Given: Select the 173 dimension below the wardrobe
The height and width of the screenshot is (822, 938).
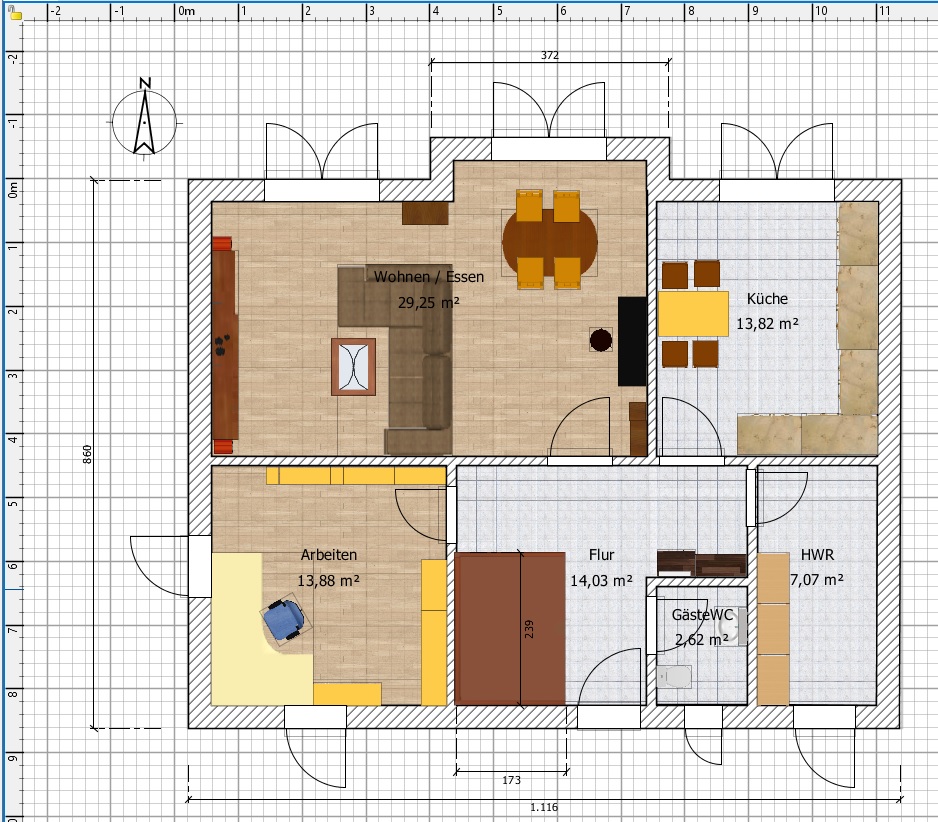Looking at the screenshot, I should tap(511, 778).
